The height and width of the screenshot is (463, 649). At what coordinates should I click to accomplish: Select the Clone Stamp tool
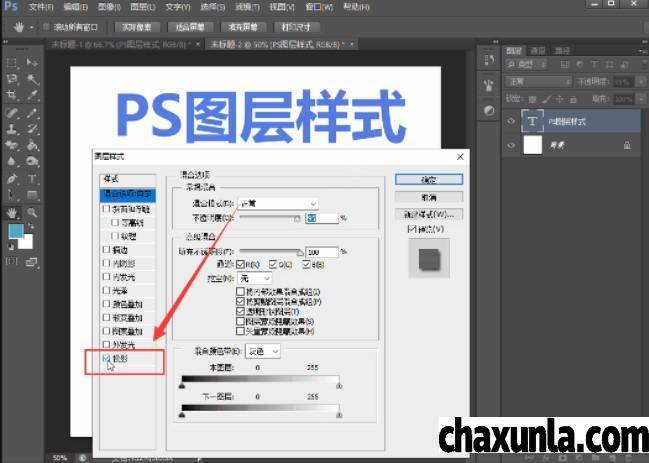click(x=12, y=129)
